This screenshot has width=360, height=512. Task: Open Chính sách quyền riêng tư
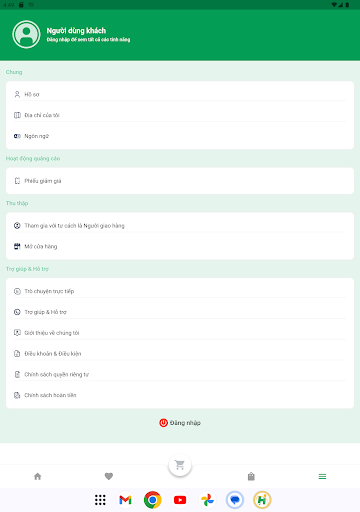point(180,374)
